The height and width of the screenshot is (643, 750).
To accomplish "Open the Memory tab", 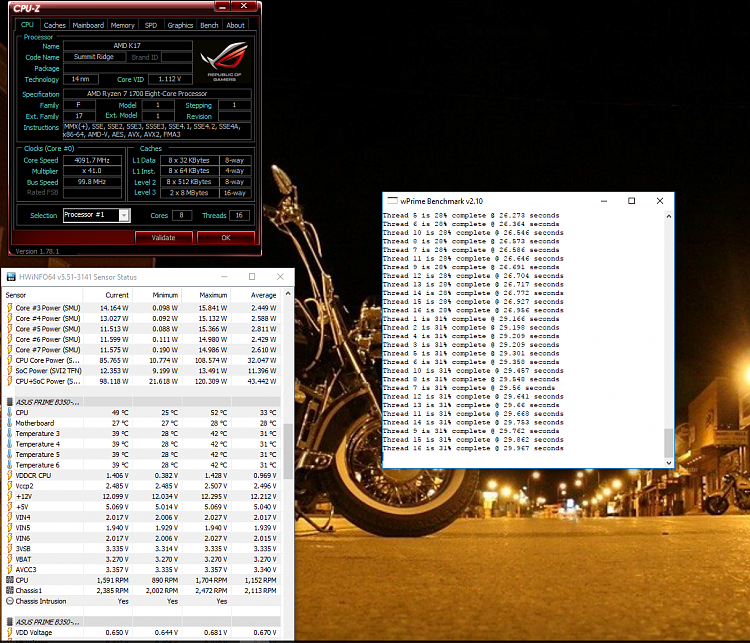I will (x=122, y=25).
